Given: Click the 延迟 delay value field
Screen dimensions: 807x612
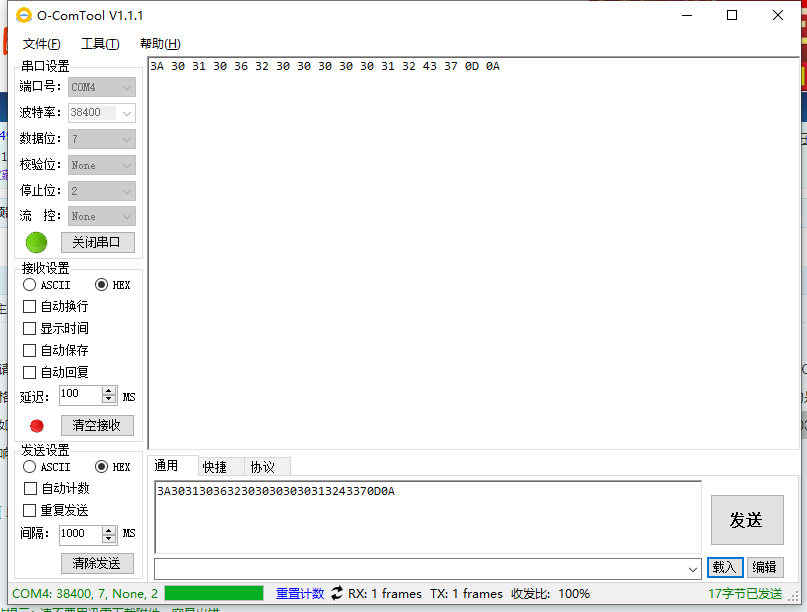Looking at the screenshot, I should 80,396.
